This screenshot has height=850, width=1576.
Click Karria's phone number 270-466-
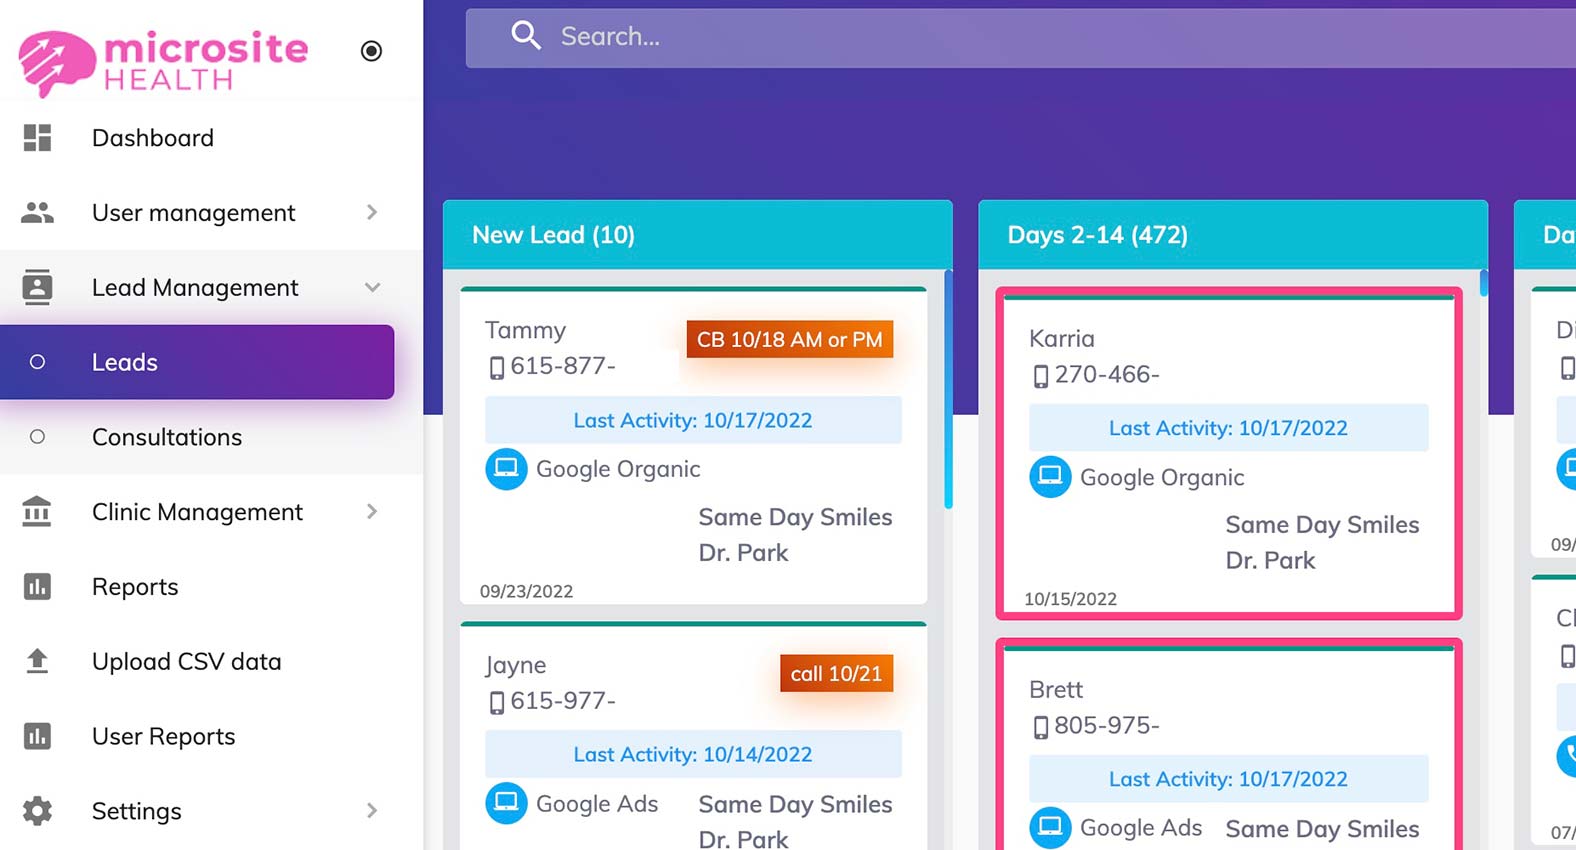coord(1107,374)
